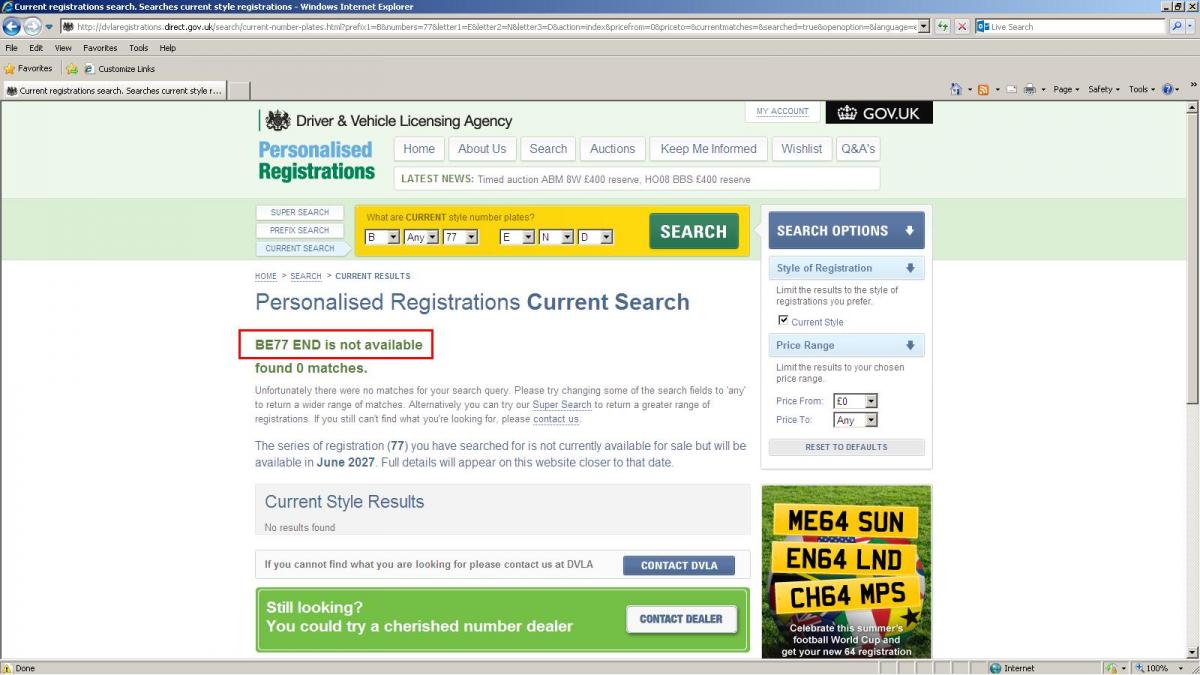Click the Read Mail envelope icon
This screenshot has height=675, width=1200.
[1010, 89]
